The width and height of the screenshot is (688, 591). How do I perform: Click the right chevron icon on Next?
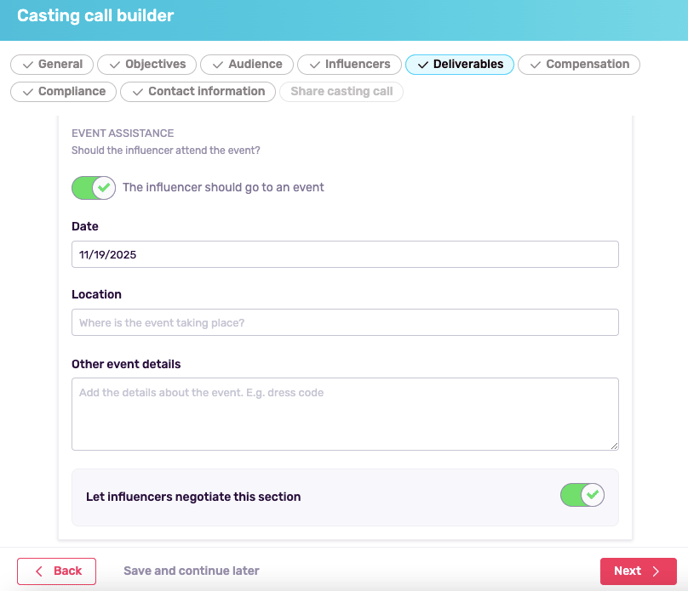tap(656, 571)
